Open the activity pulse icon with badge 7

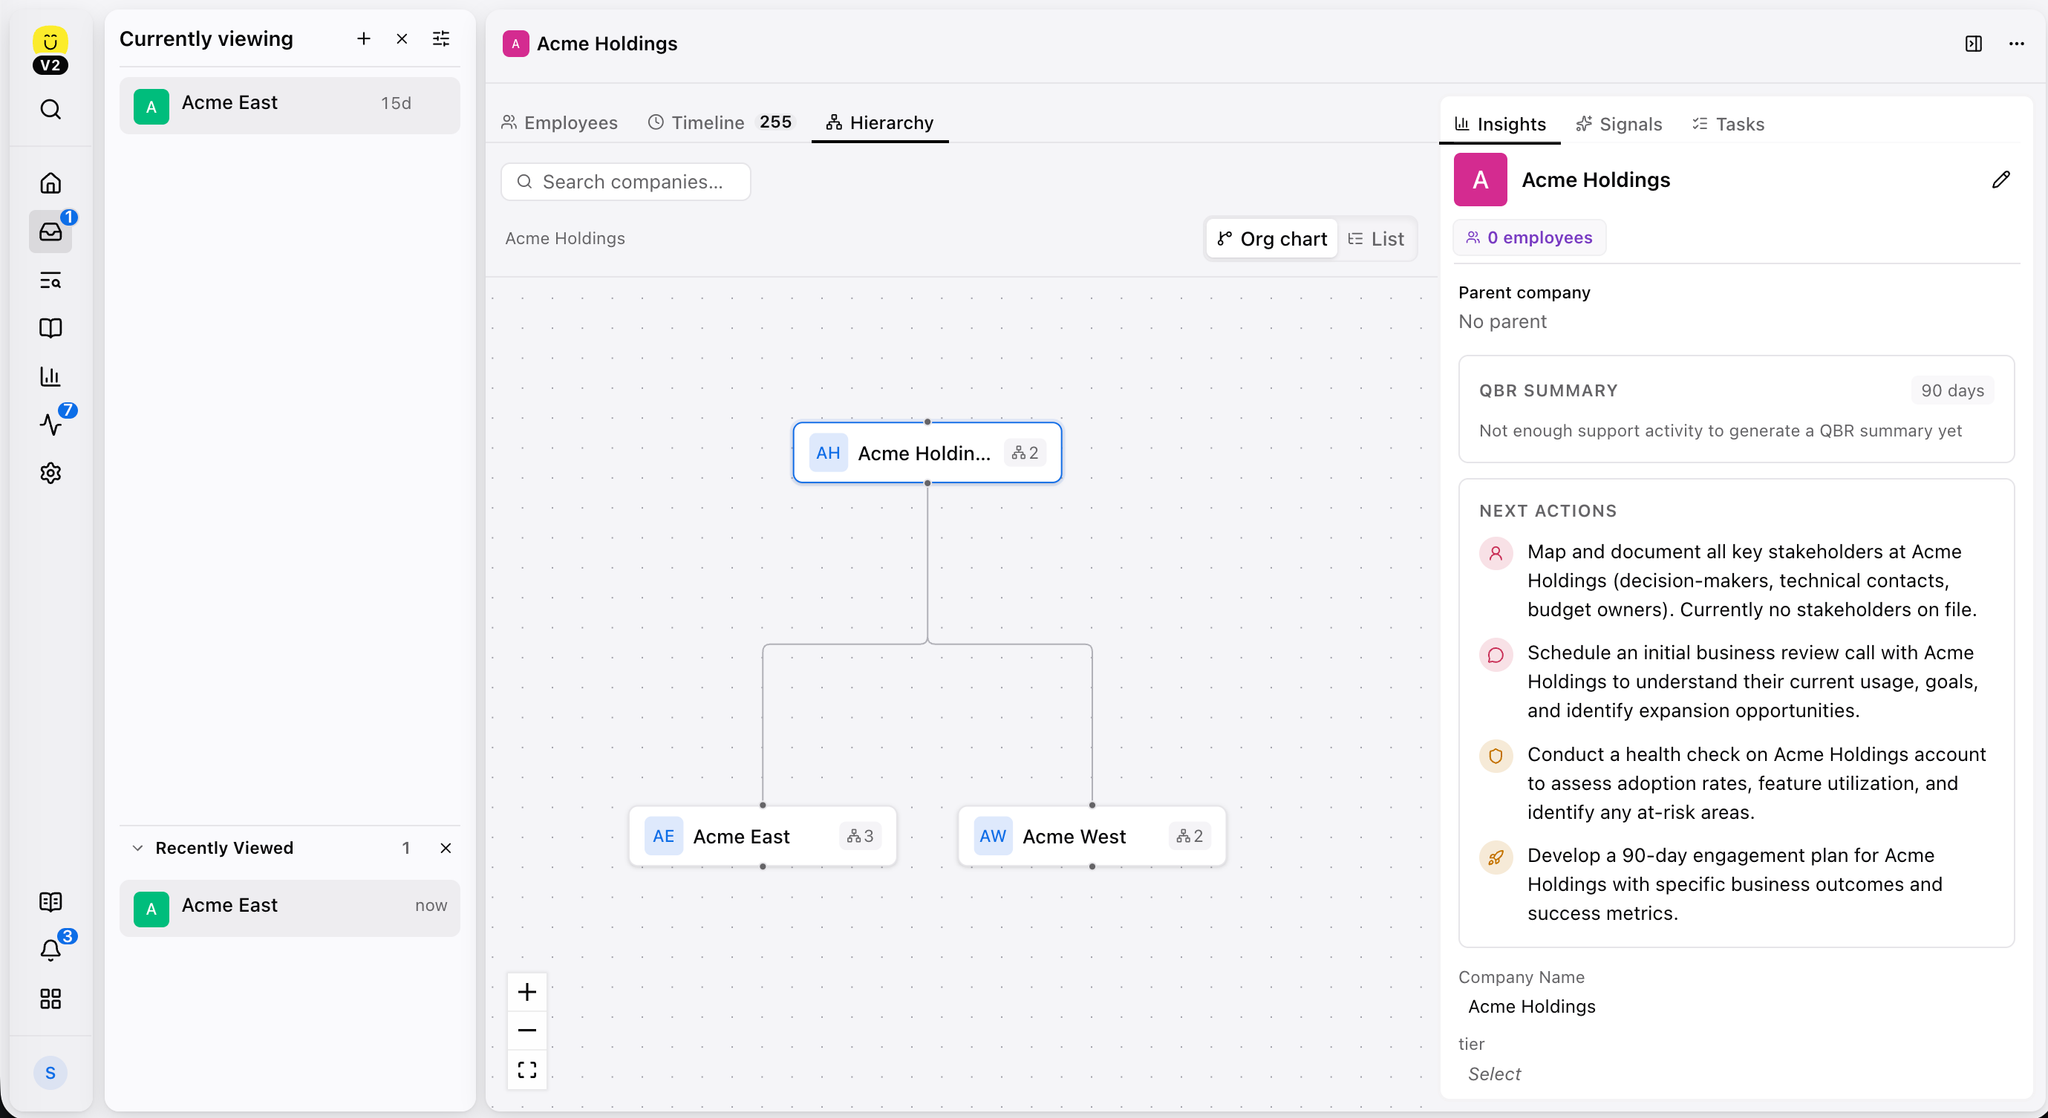click(x=51, y=425)
